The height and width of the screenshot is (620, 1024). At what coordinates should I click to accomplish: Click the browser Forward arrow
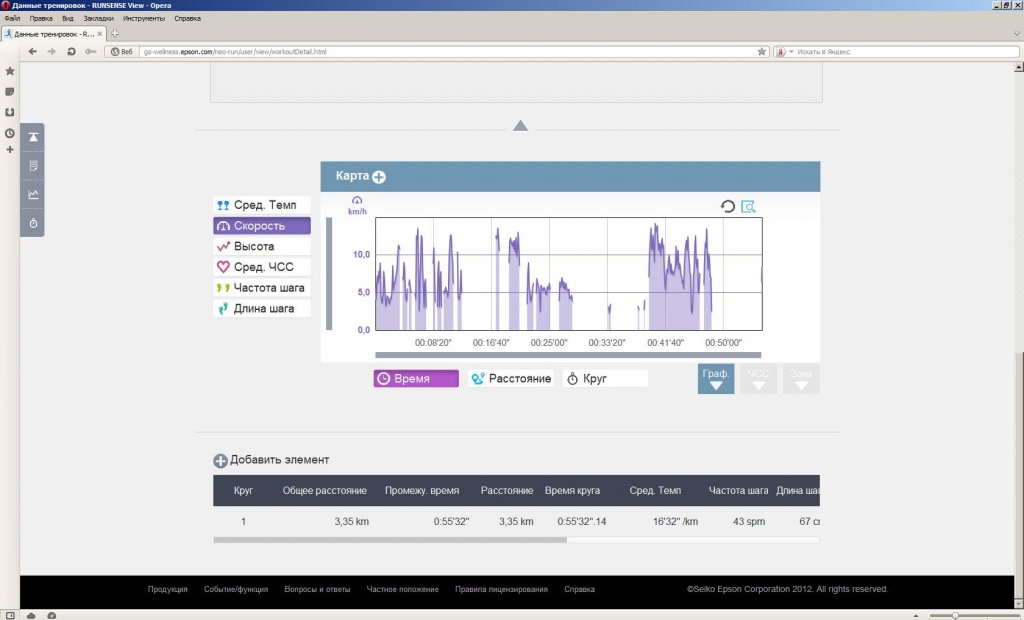pyautogui.click(x=52, y=52)
